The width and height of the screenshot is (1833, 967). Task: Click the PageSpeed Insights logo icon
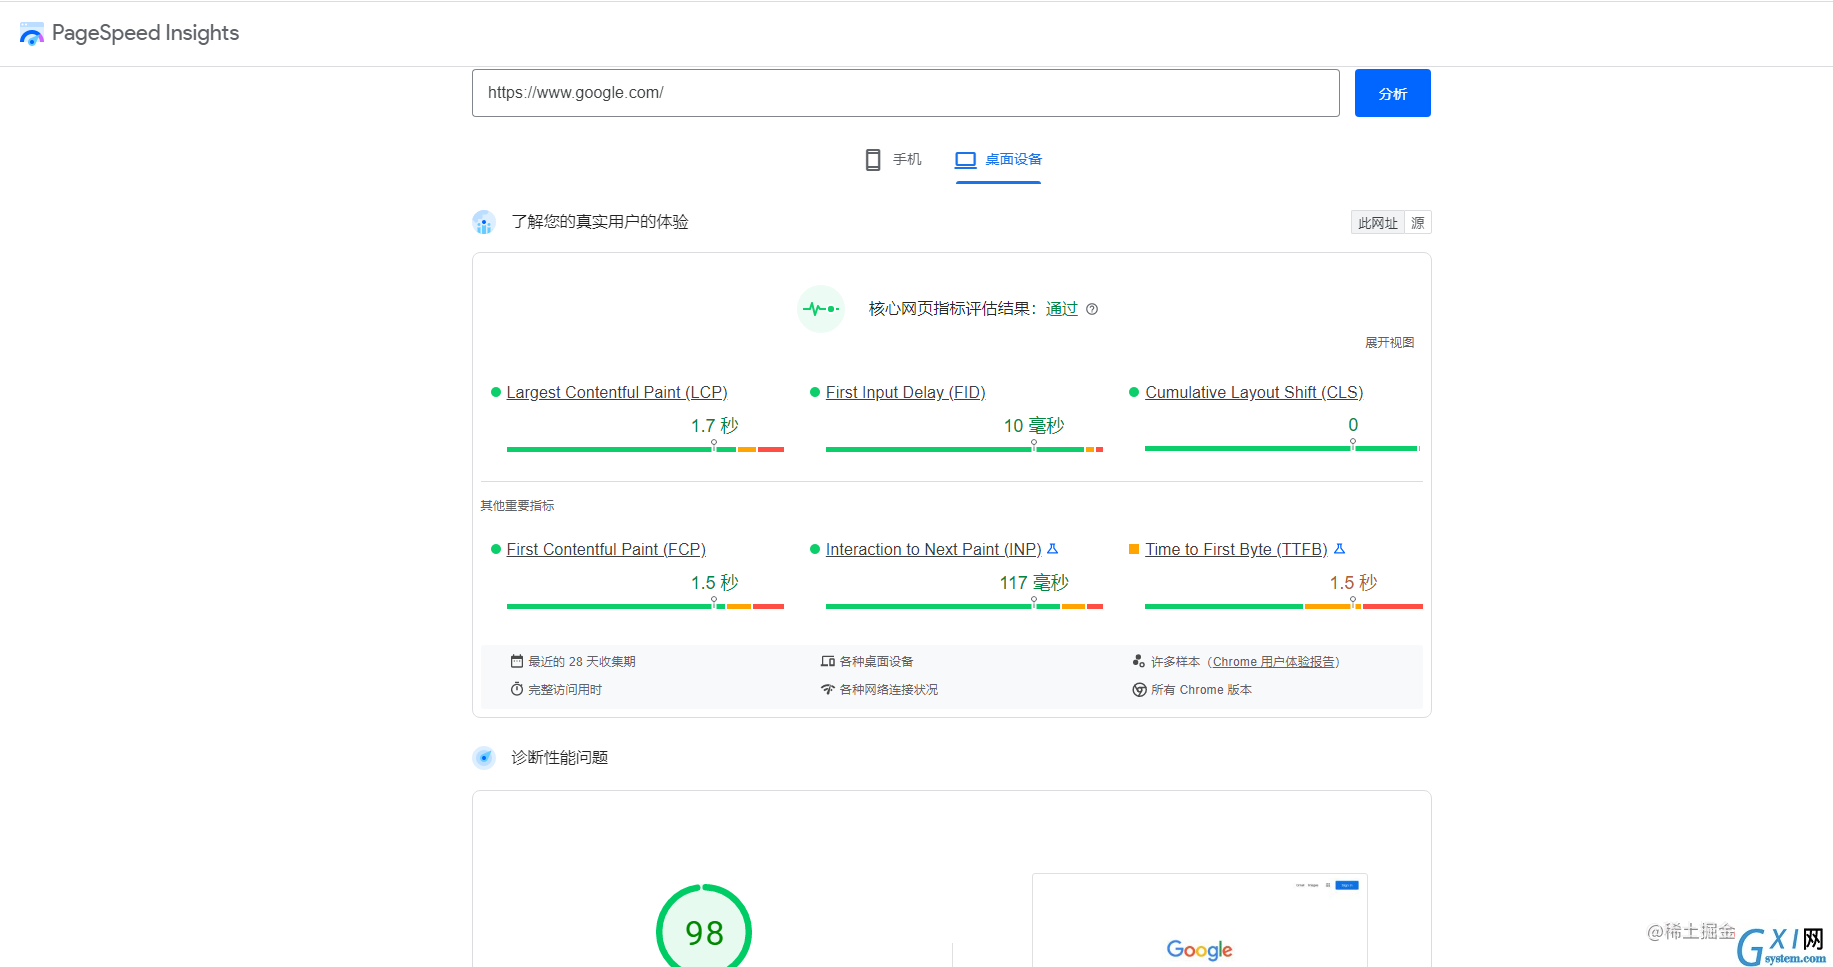click(x=31, y=34)
